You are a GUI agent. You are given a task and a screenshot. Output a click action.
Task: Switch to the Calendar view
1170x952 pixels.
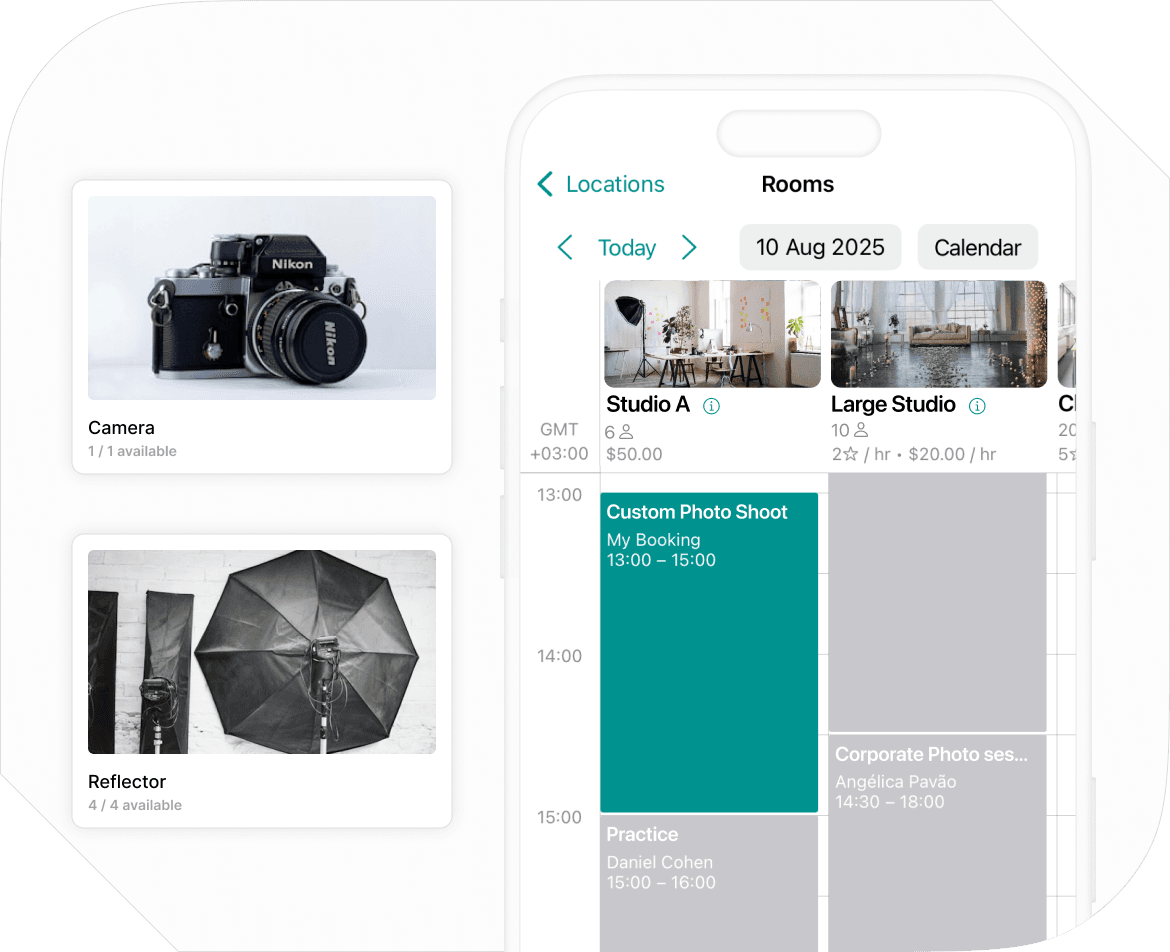pos(977,247)
